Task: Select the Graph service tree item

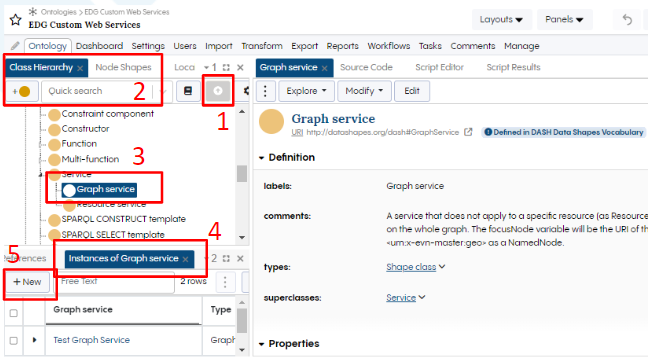Action: click(x=100, y=190)
